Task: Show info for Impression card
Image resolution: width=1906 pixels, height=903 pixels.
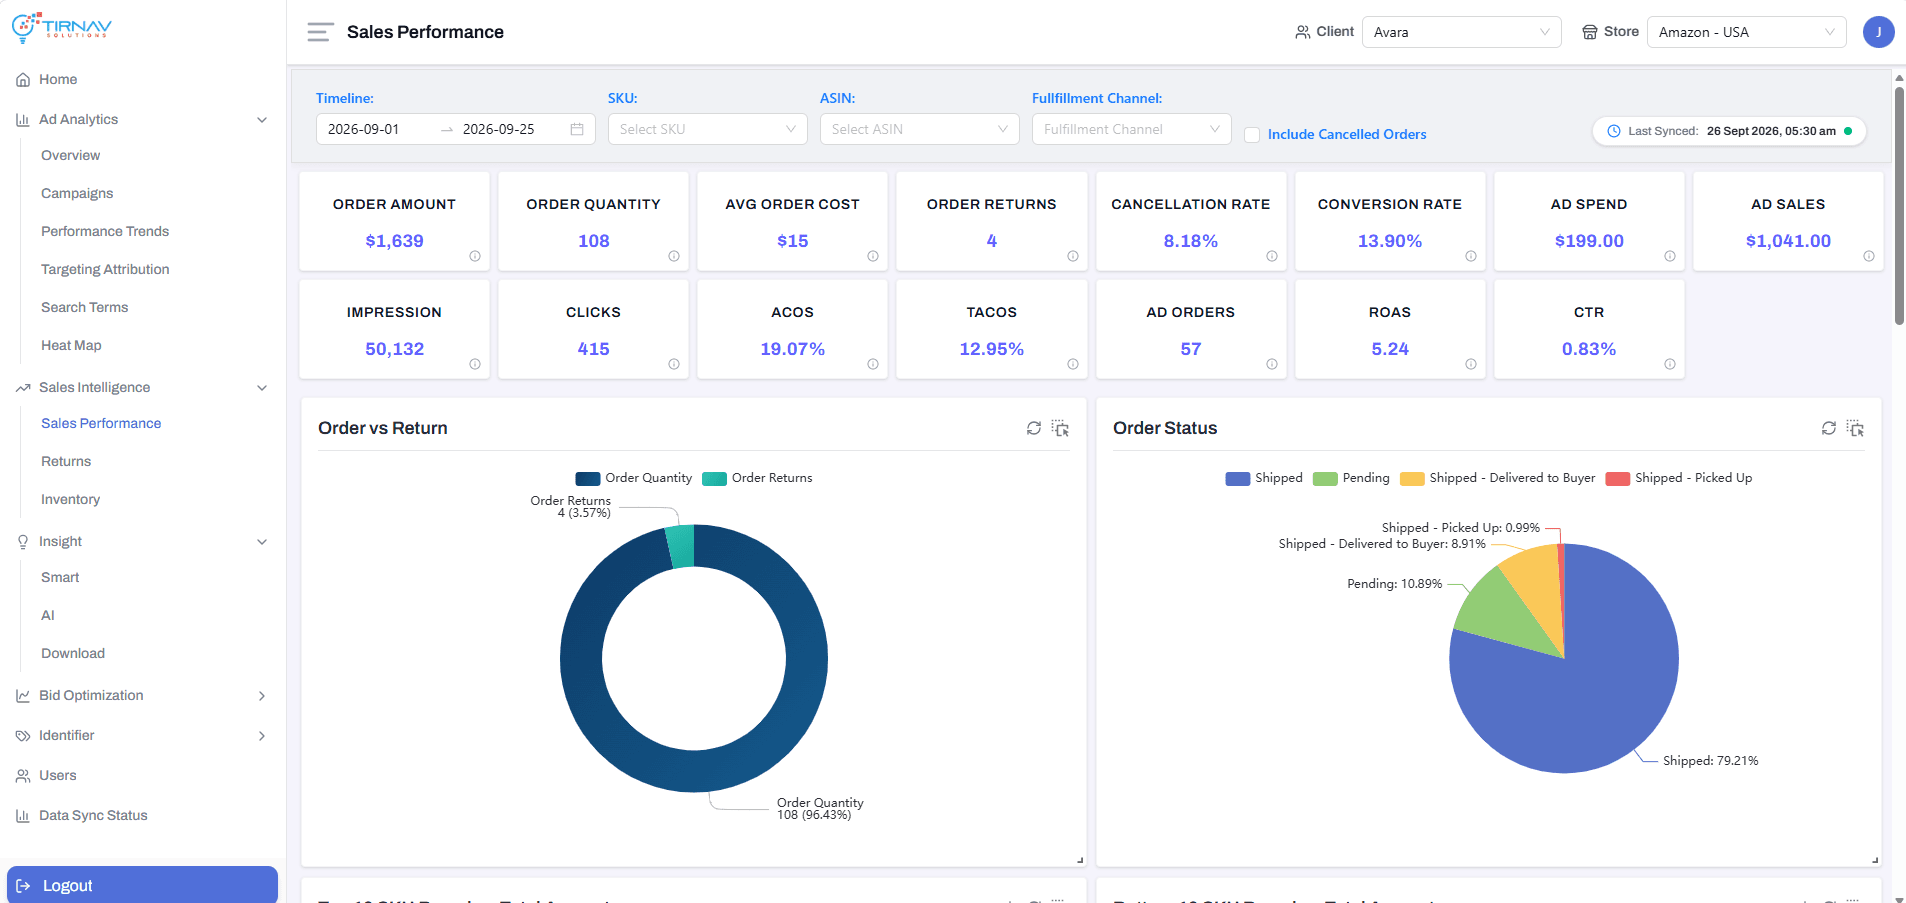Action: point(475,364)
